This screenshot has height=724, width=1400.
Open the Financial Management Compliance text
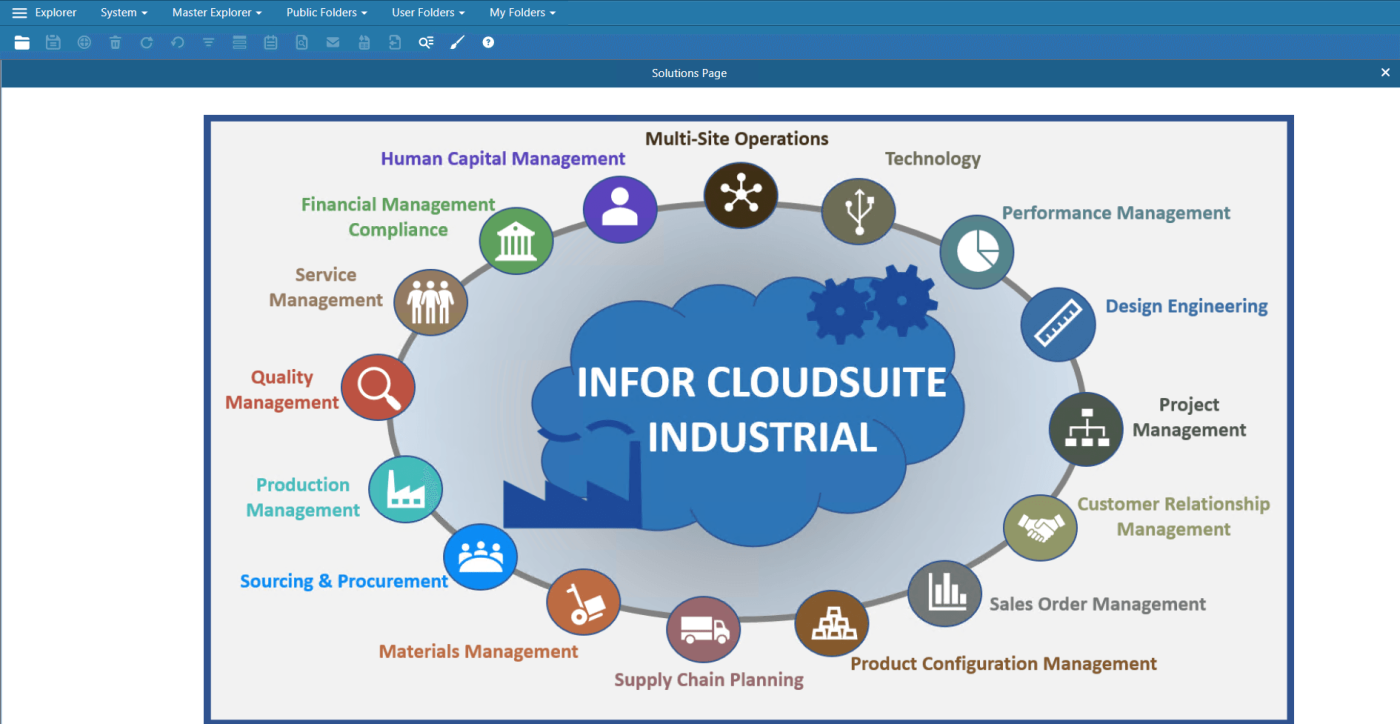(x=398, y=217)
